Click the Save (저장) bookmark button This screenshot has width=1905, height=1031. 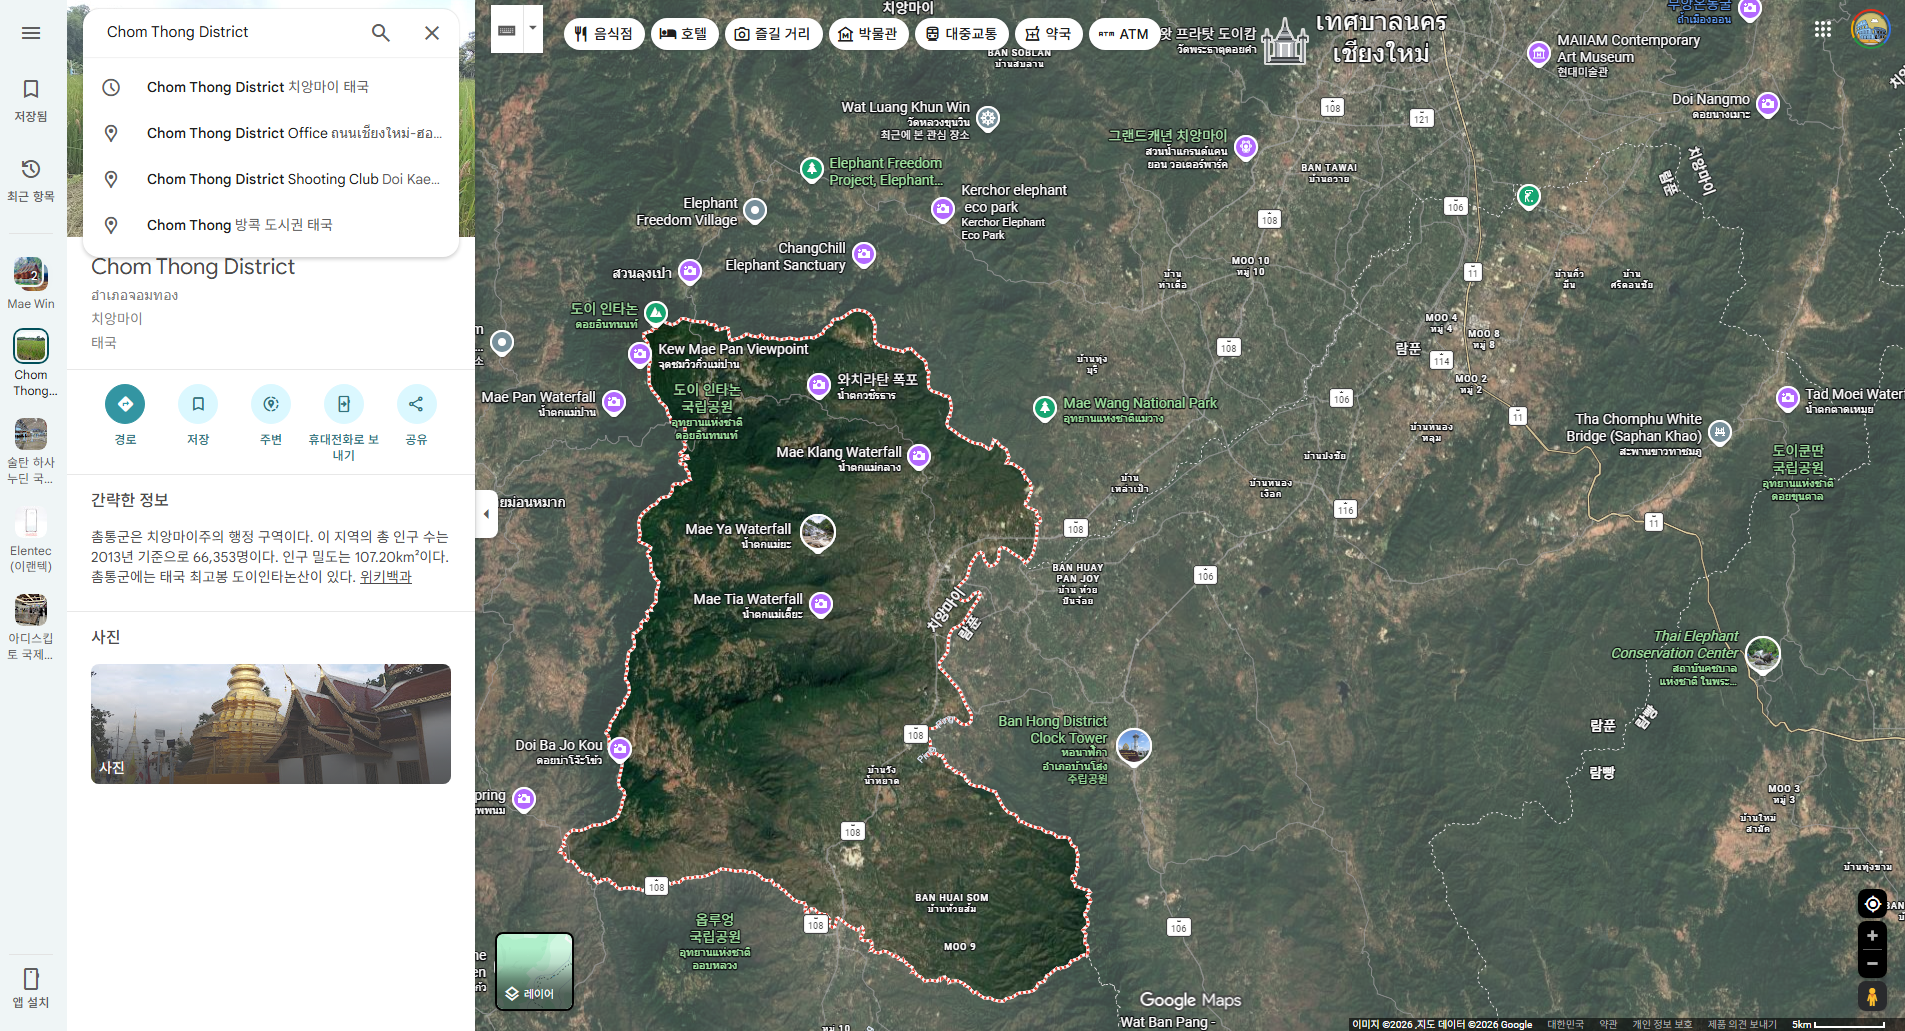click(198, 404)
